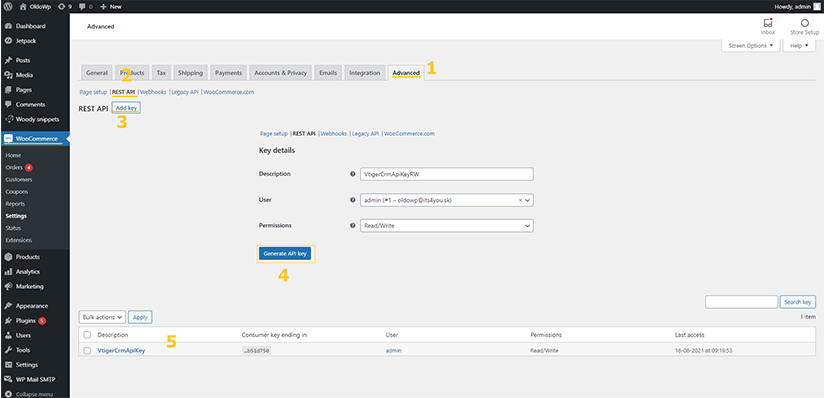
Task: Switch to the Payments settings tab
Action: 228,73
